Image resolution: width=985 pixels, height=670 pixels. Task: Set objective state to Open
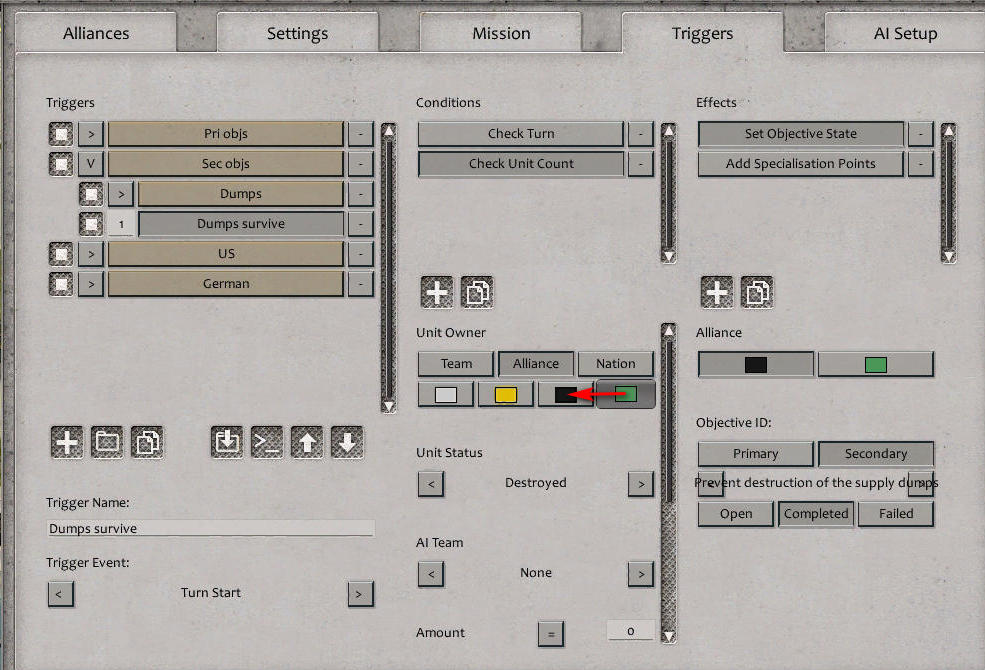(736, 514)
